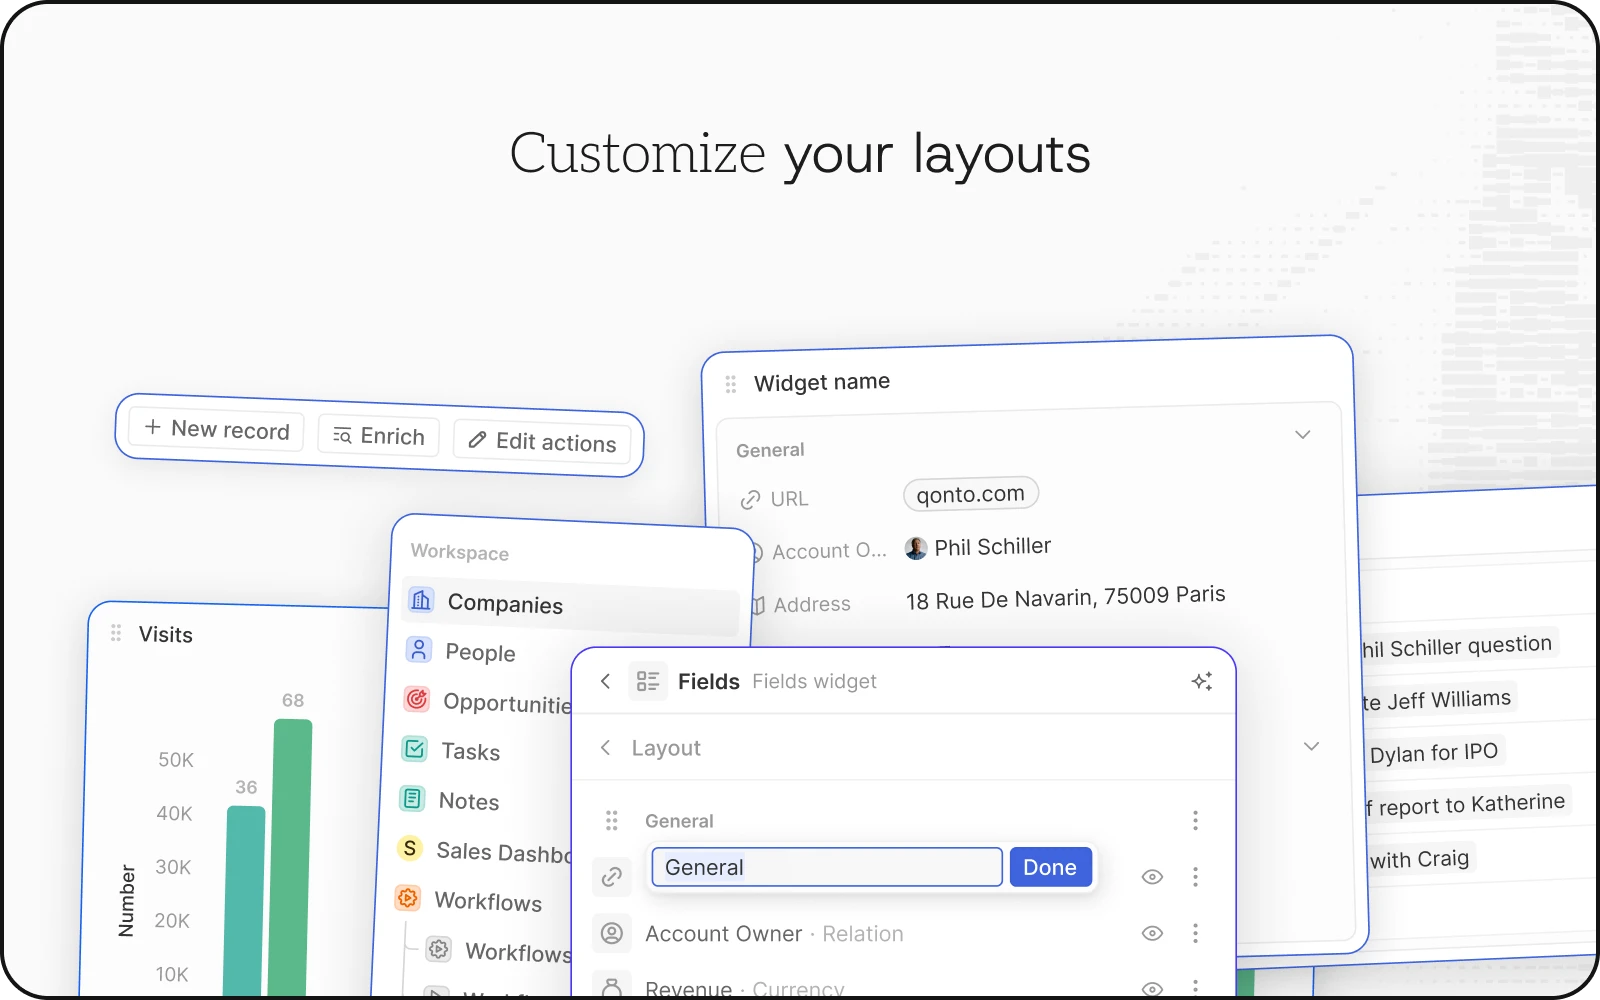The width and height of the screenshot is (1600, 1000).
Task: Click the 'URL' field label
Action: (x=789, y=499)
